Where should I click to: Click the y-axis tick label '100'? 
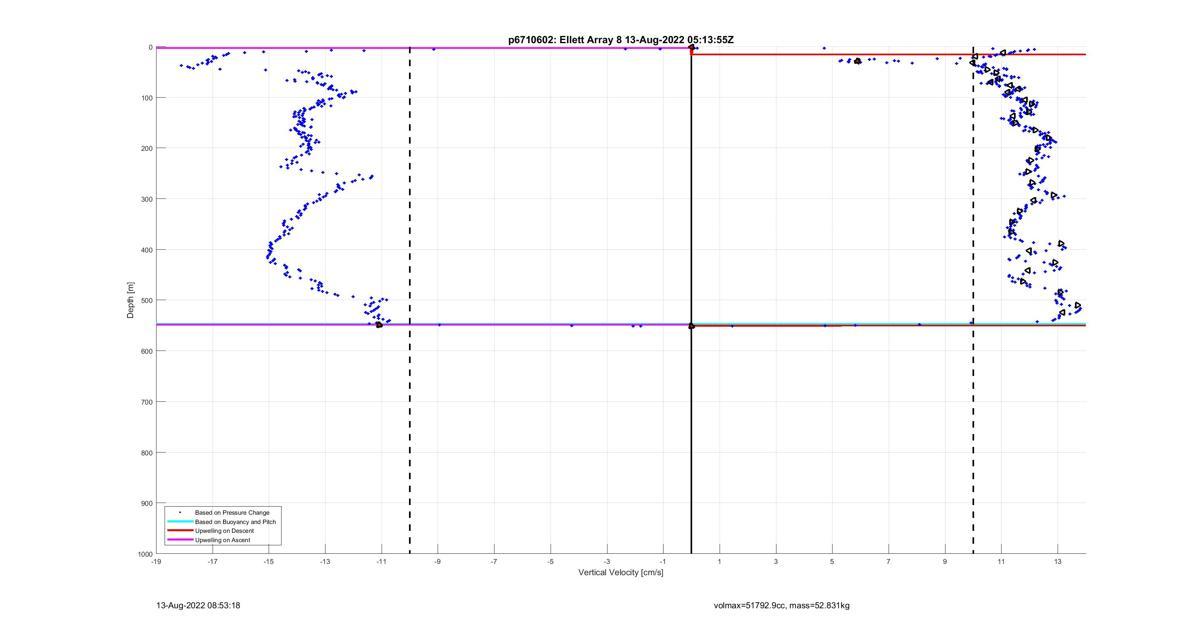pyautogui.click(x=146, y=98)
